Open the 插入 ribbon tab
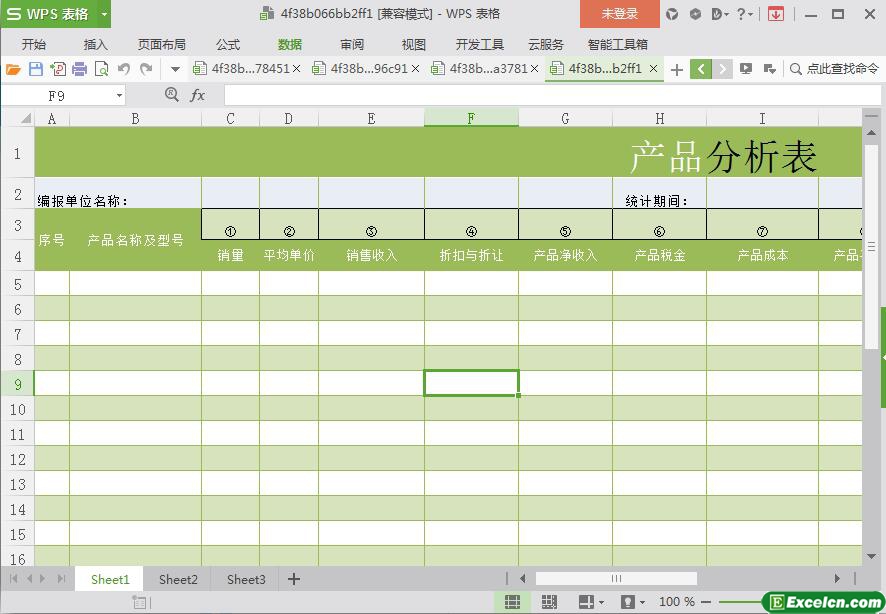886x614 pixels. click(x=96, y=44)
